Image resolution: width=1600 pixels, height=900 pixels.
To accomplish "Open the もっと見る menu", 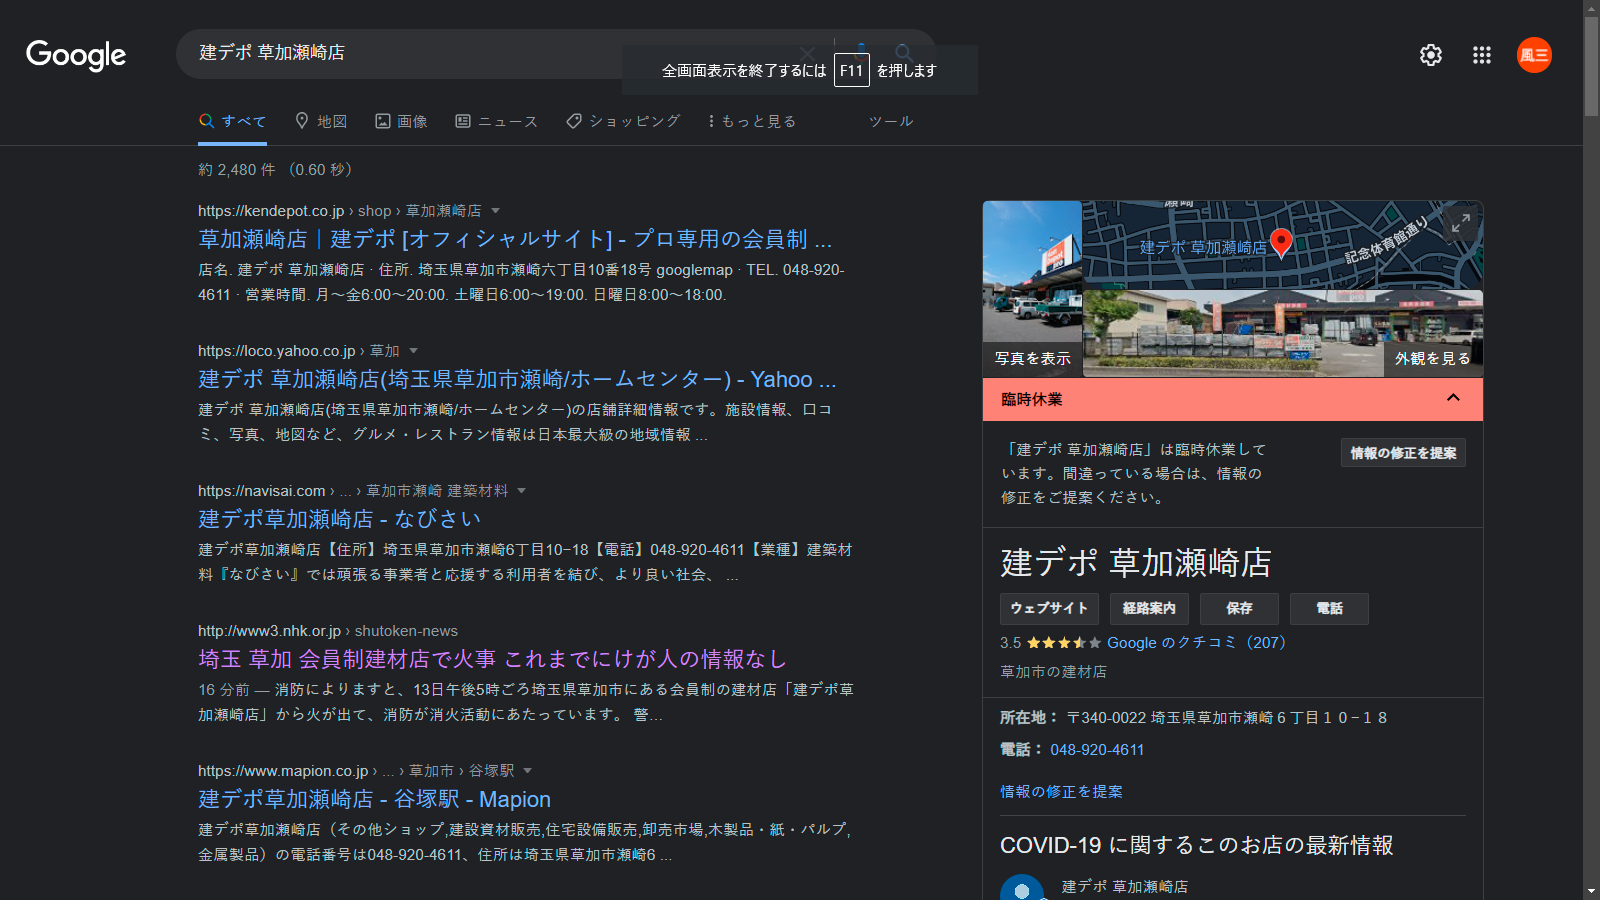I will (752, 121).
